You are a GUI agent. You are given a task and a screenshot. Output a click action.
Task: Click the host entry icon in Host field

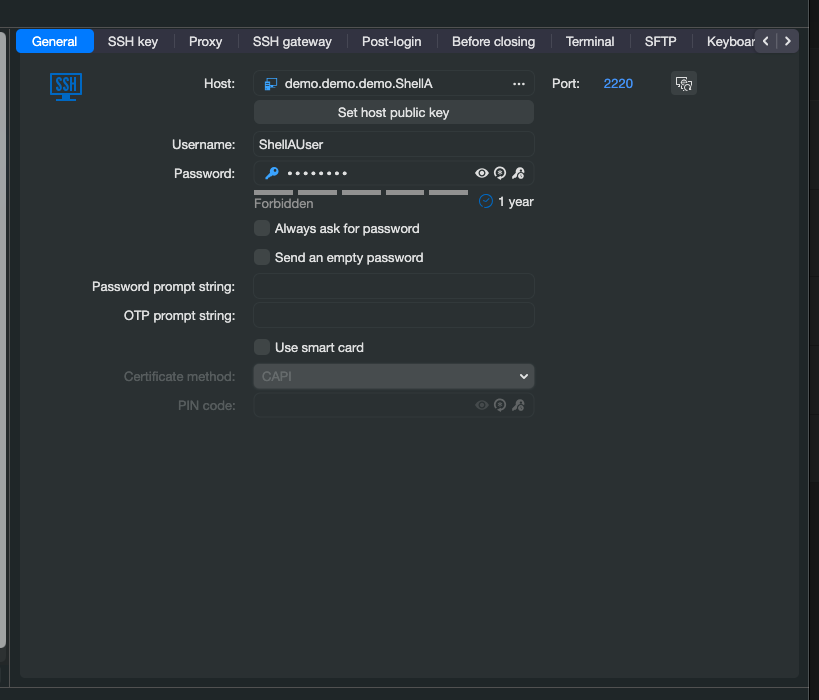click(271, 84)
